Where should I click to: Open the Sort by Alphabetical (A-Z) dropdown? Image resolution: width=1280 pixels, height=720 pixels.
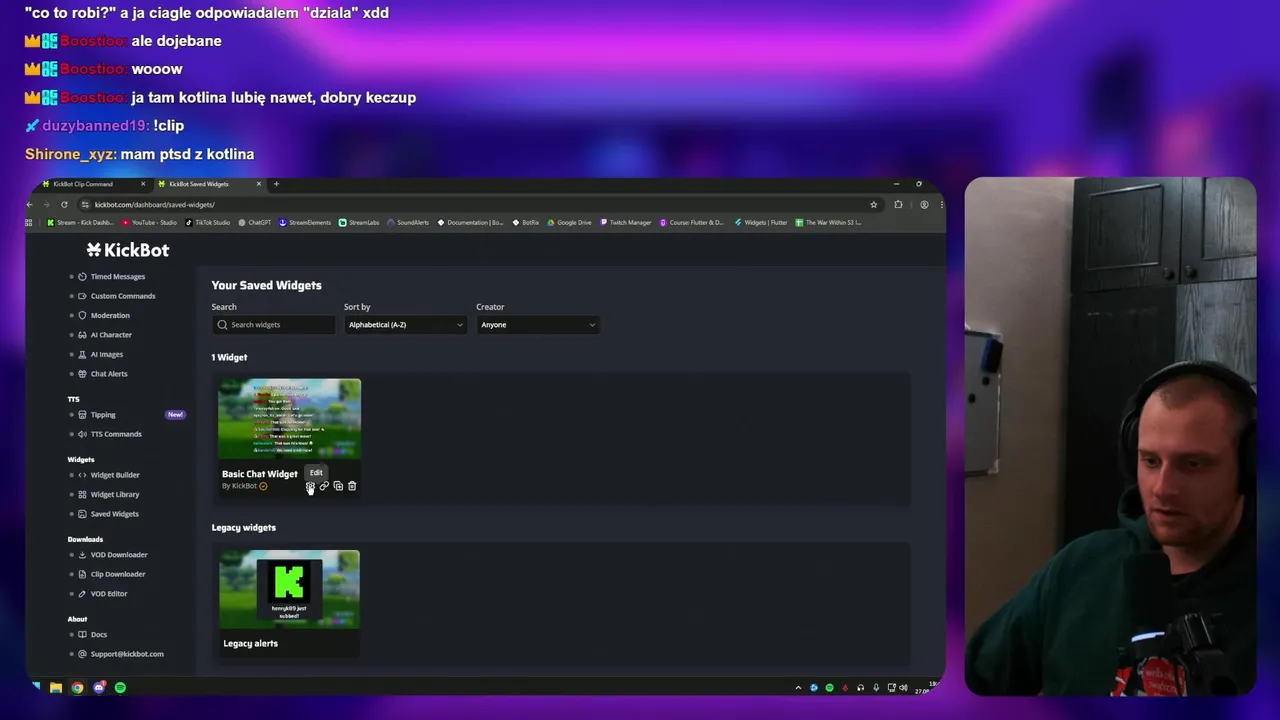(405, 325)
